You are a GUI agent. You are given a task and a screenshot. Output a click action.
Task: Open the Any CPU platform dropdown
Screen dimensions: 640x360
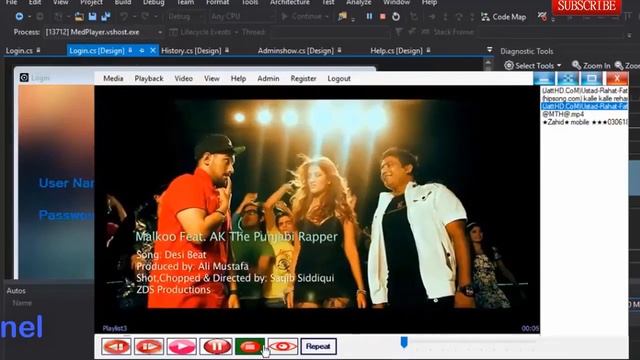click(242, 17)
